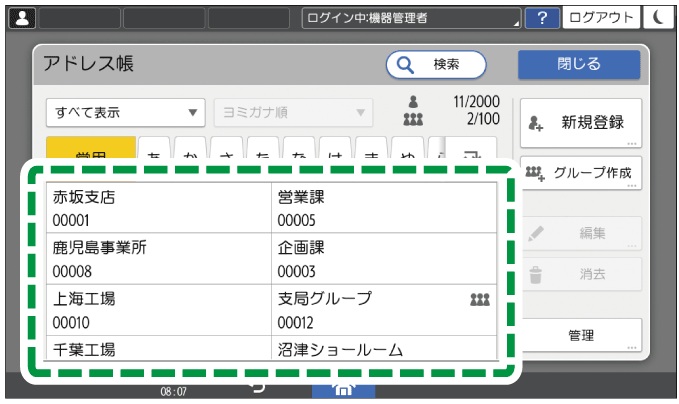Screen dimensions: 679x404
Task: Click ログアウト to log out
Action: 601,18
